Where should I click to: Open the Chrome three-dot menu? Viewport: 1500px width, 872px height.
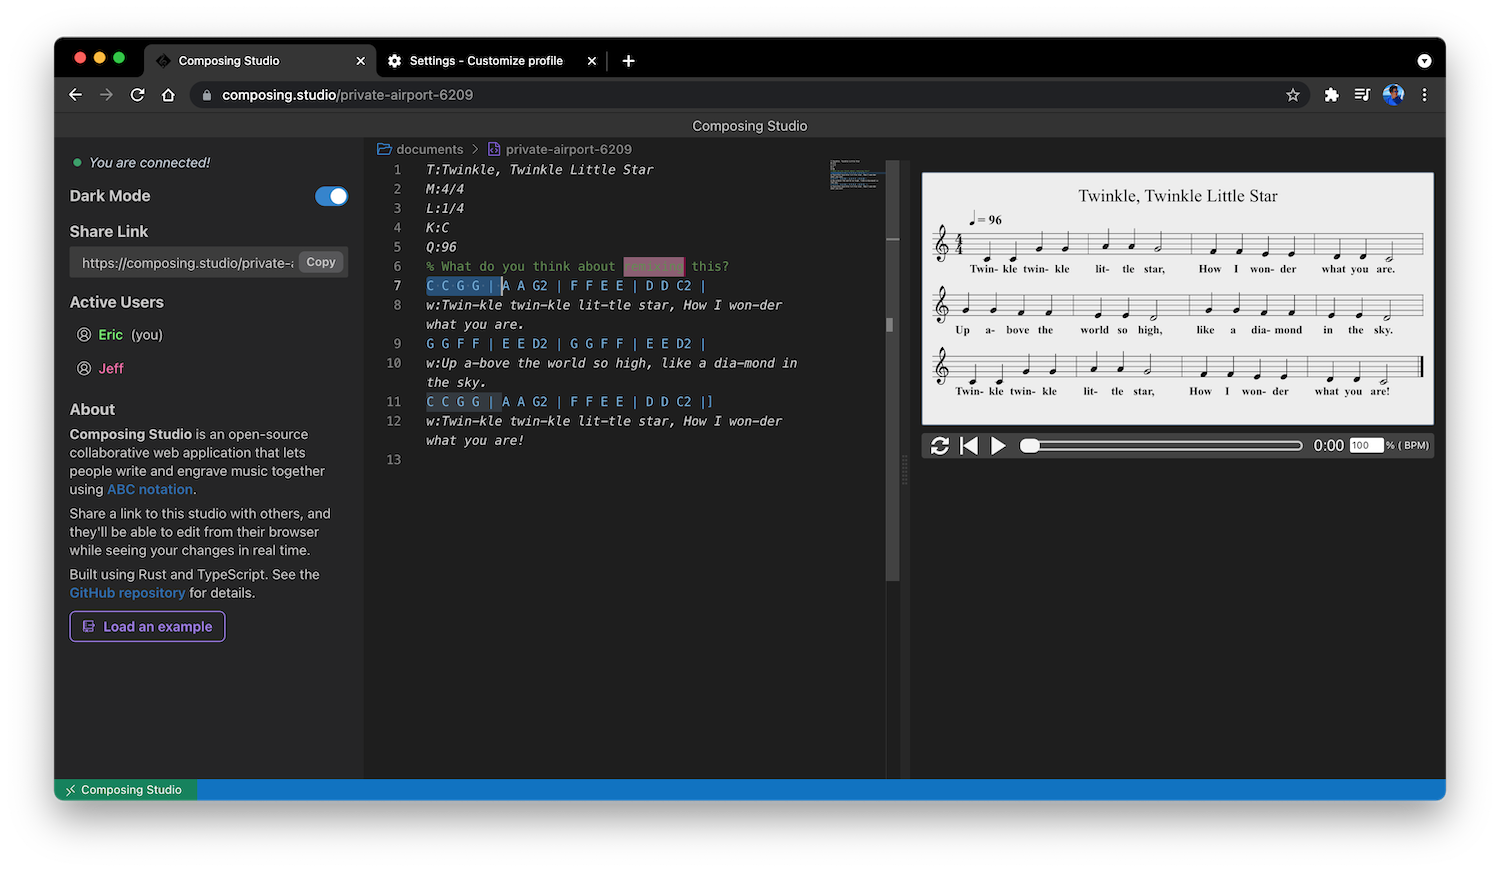(x=1425, y=95)
